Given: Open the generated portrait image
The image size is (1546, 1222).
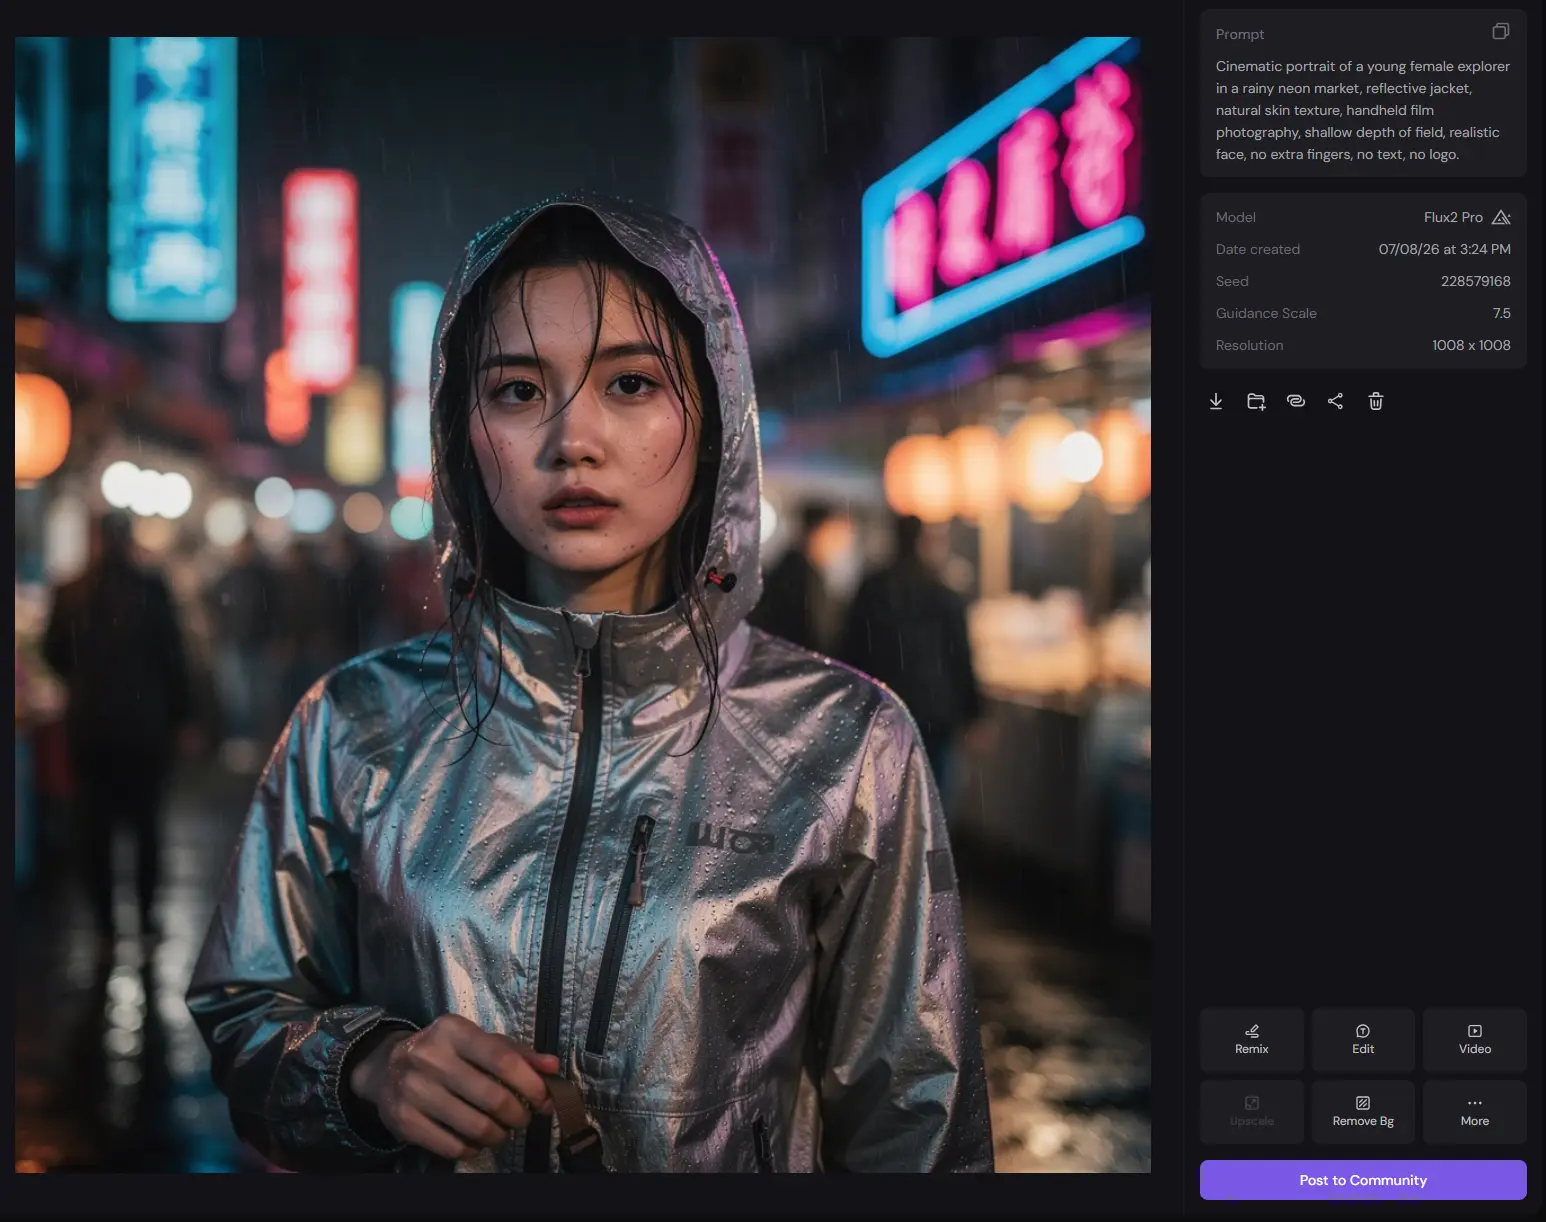Looking at the screenshot, I should 583,605.
